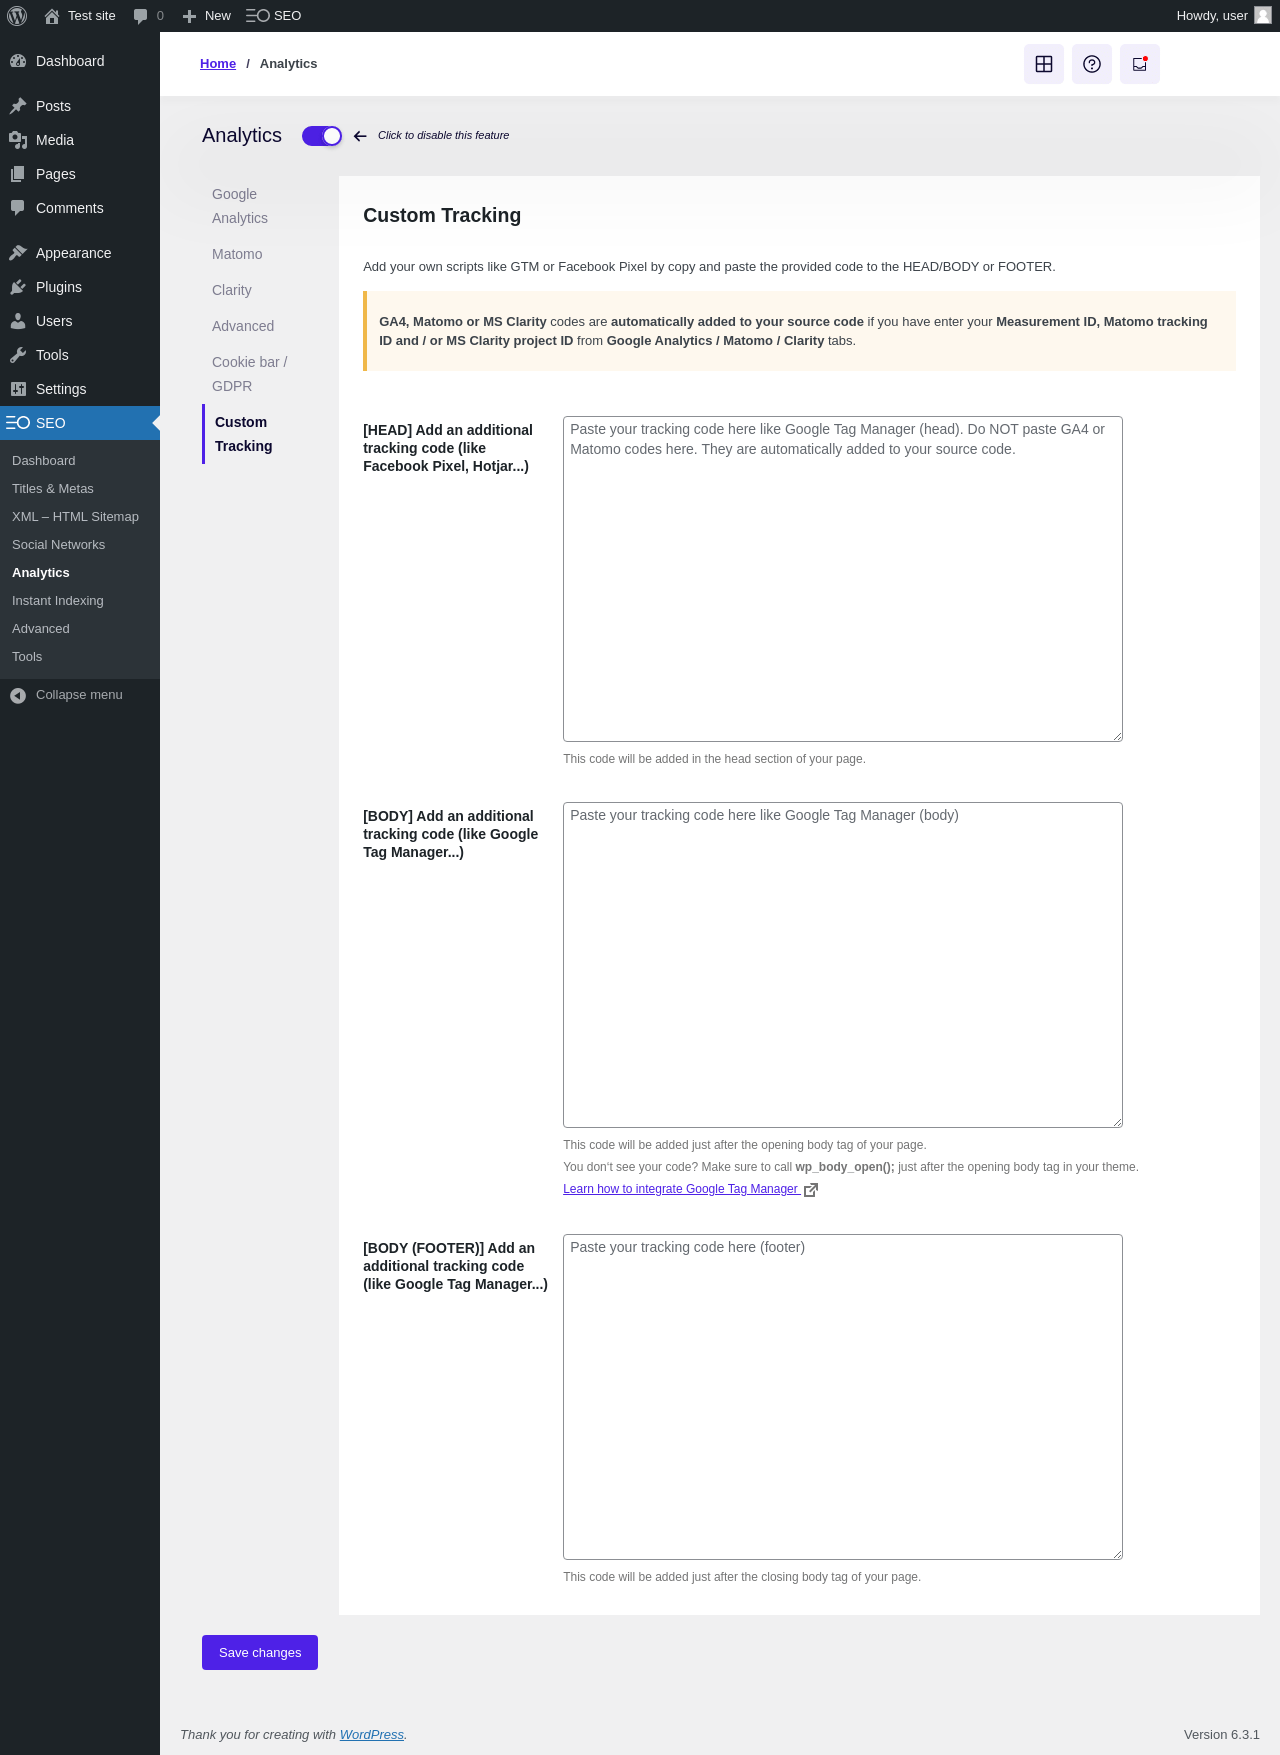Open SEO menu in top admin bar

273,16
